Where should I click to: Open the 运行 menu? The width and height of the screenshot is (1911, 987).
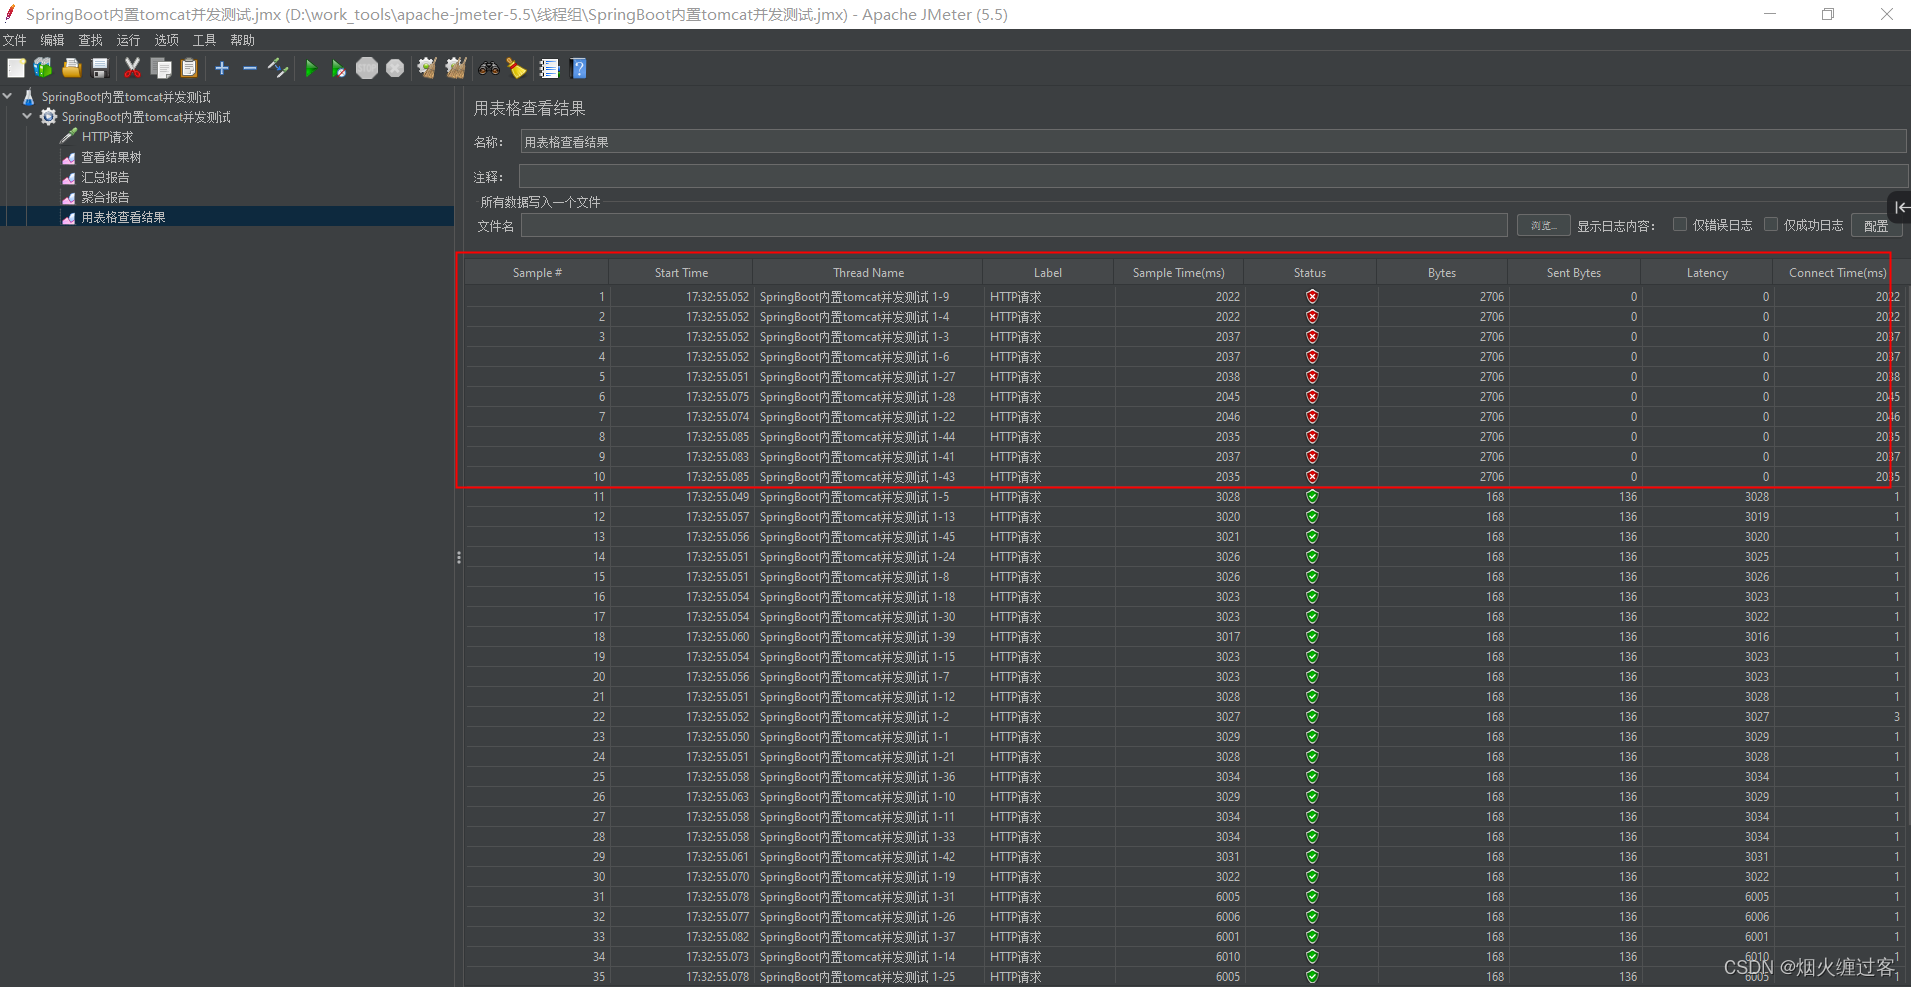click(128, 40)
